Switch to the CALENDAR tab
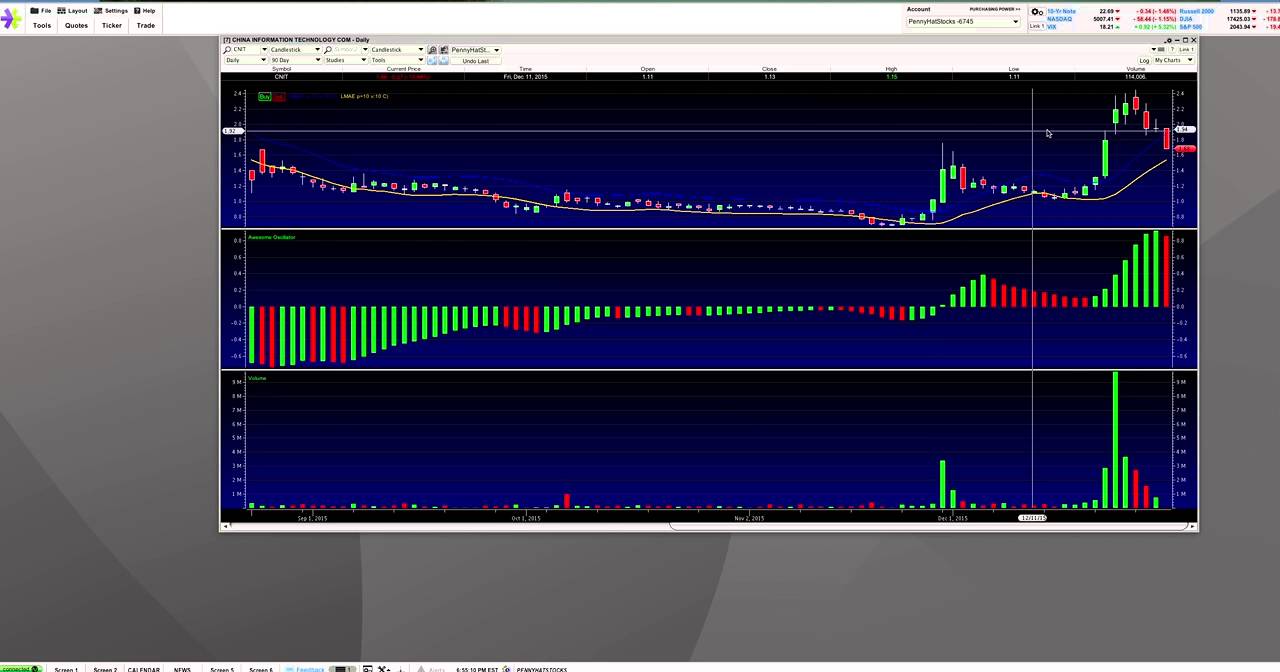Screen dimensions: 1280x672 (x=143, y=669)
